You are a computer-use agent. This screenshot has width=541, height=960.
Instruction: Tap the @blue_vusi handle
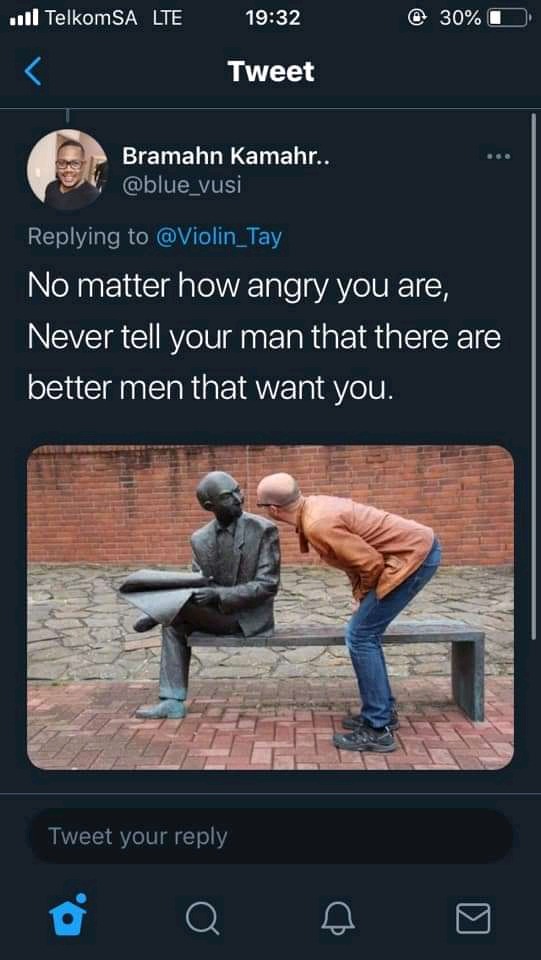click(x=182, y=185)
